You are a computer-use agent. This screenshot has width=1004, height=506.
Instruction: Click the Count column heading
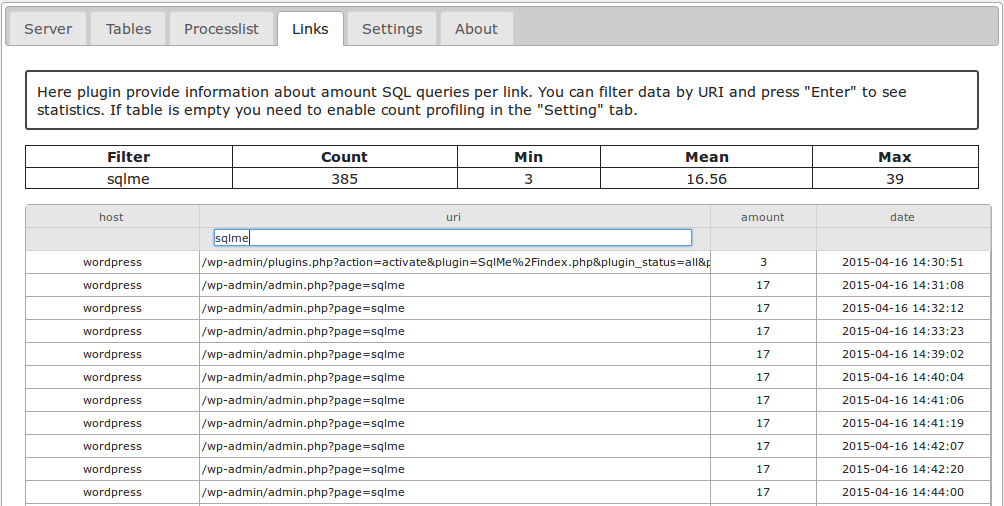[344, 157]
